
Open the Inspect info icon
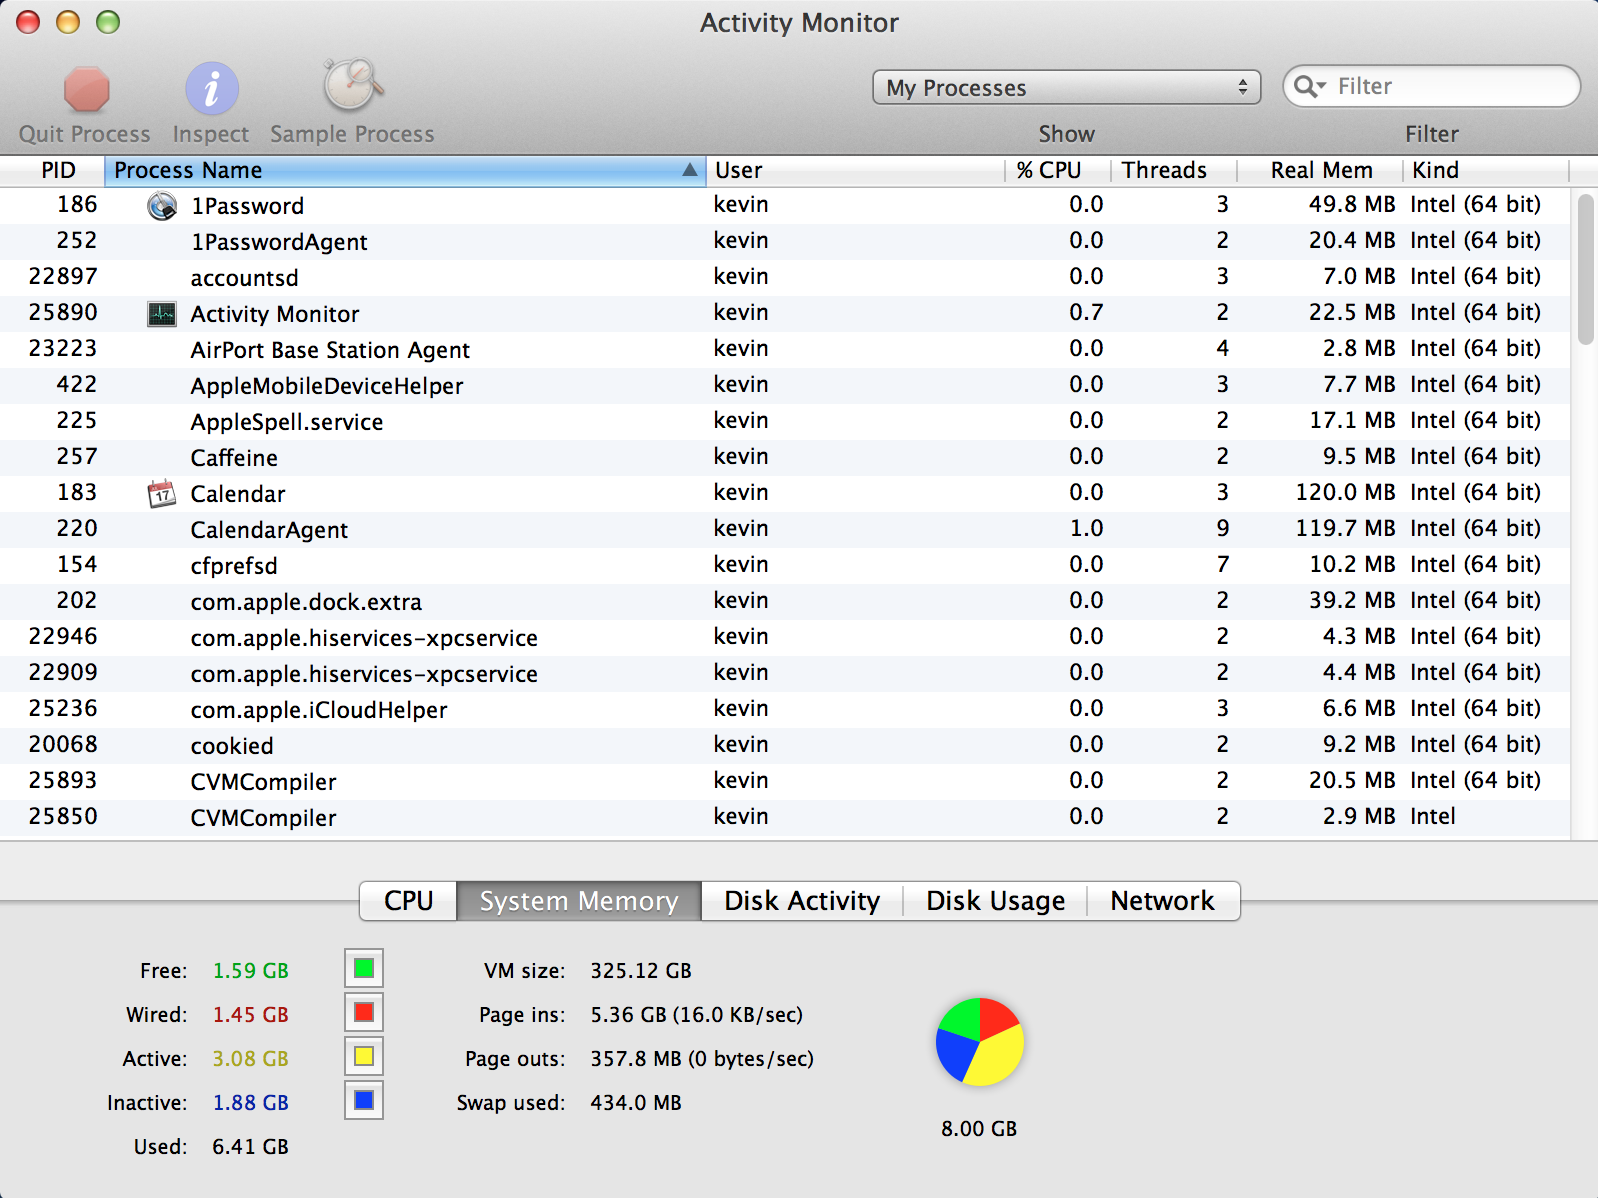point(211,90)
